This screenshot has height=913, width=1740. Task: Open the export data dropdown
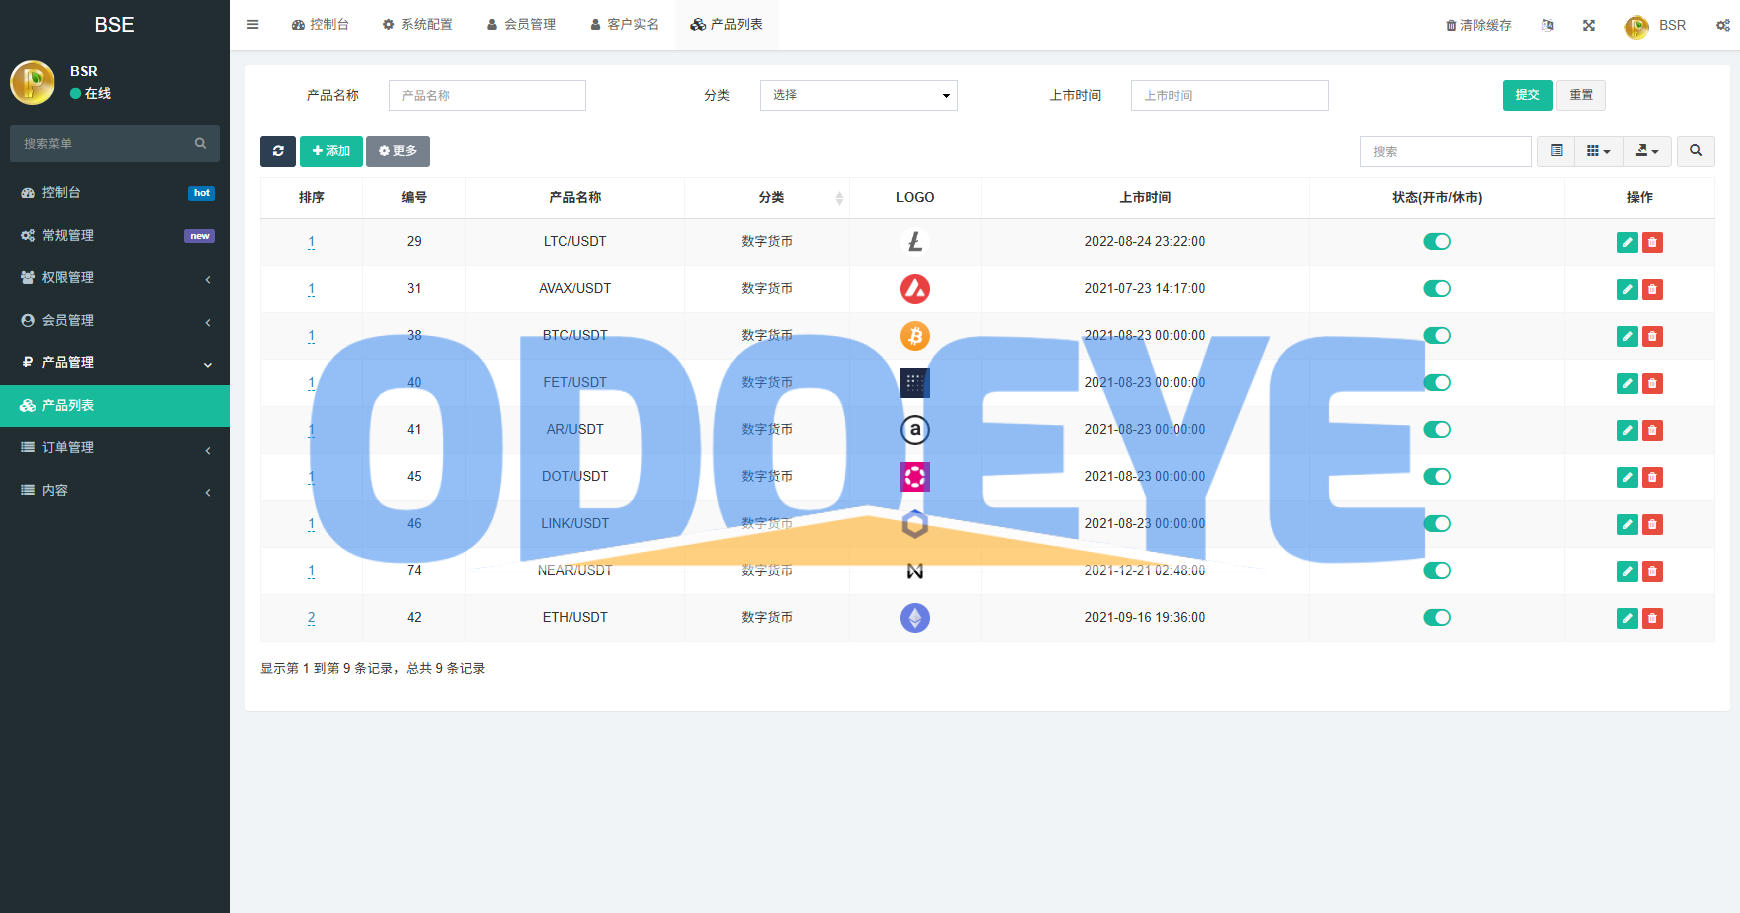1647,151
